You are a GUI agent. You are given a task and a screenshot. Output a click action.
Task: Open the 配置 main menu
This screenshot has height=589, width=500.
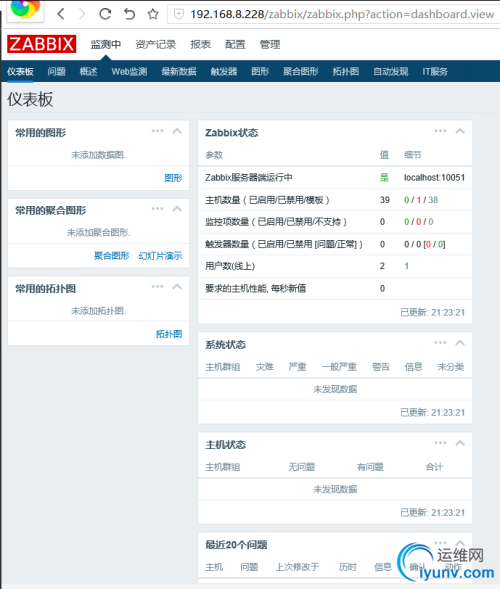click(235, 44)
